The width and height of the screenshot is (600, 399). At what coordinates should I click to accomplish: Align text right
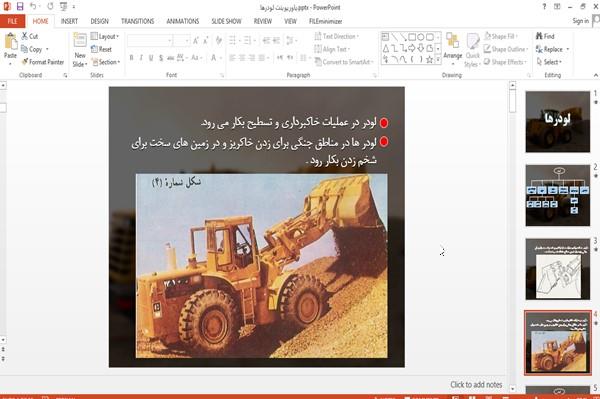(251, 58)
